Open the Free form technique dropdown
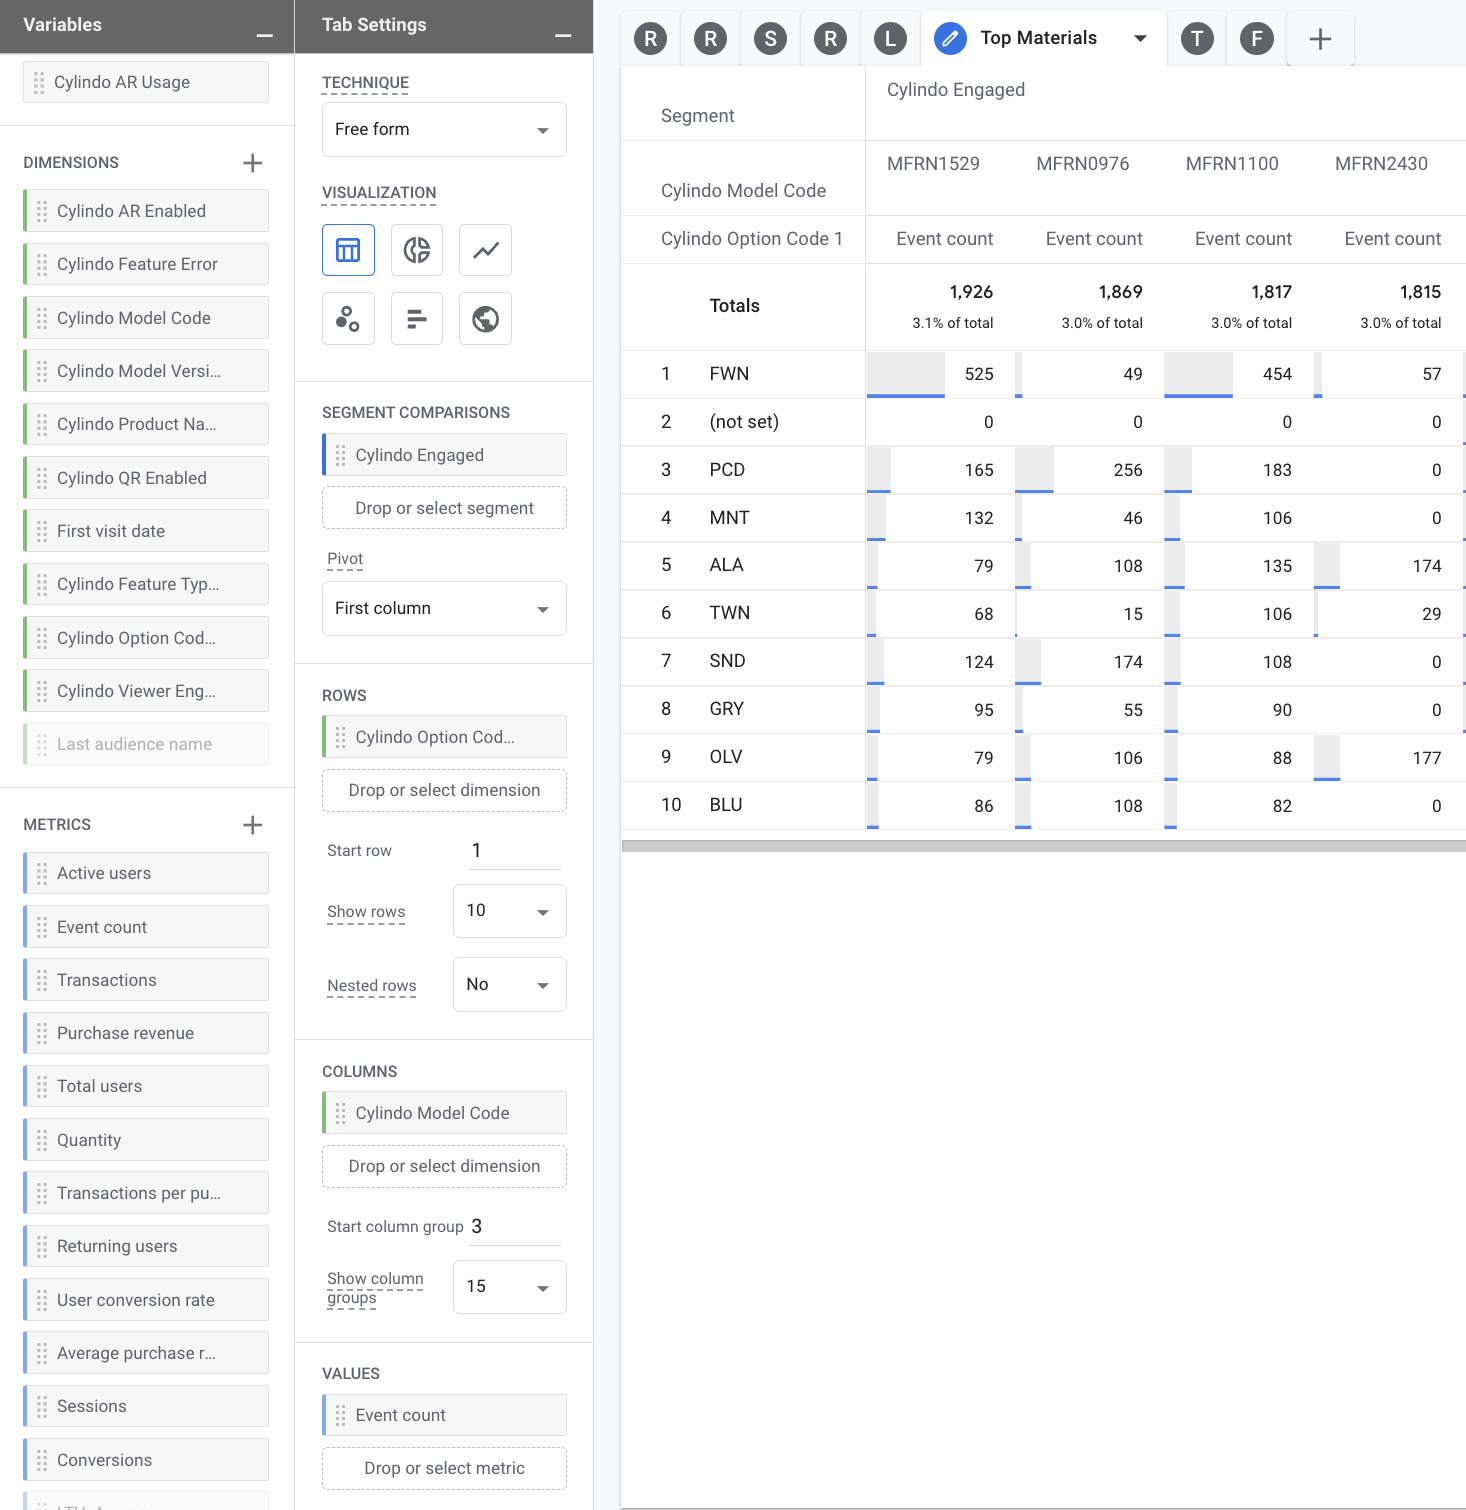1466x1510 pixels. [x=443, y=129]
